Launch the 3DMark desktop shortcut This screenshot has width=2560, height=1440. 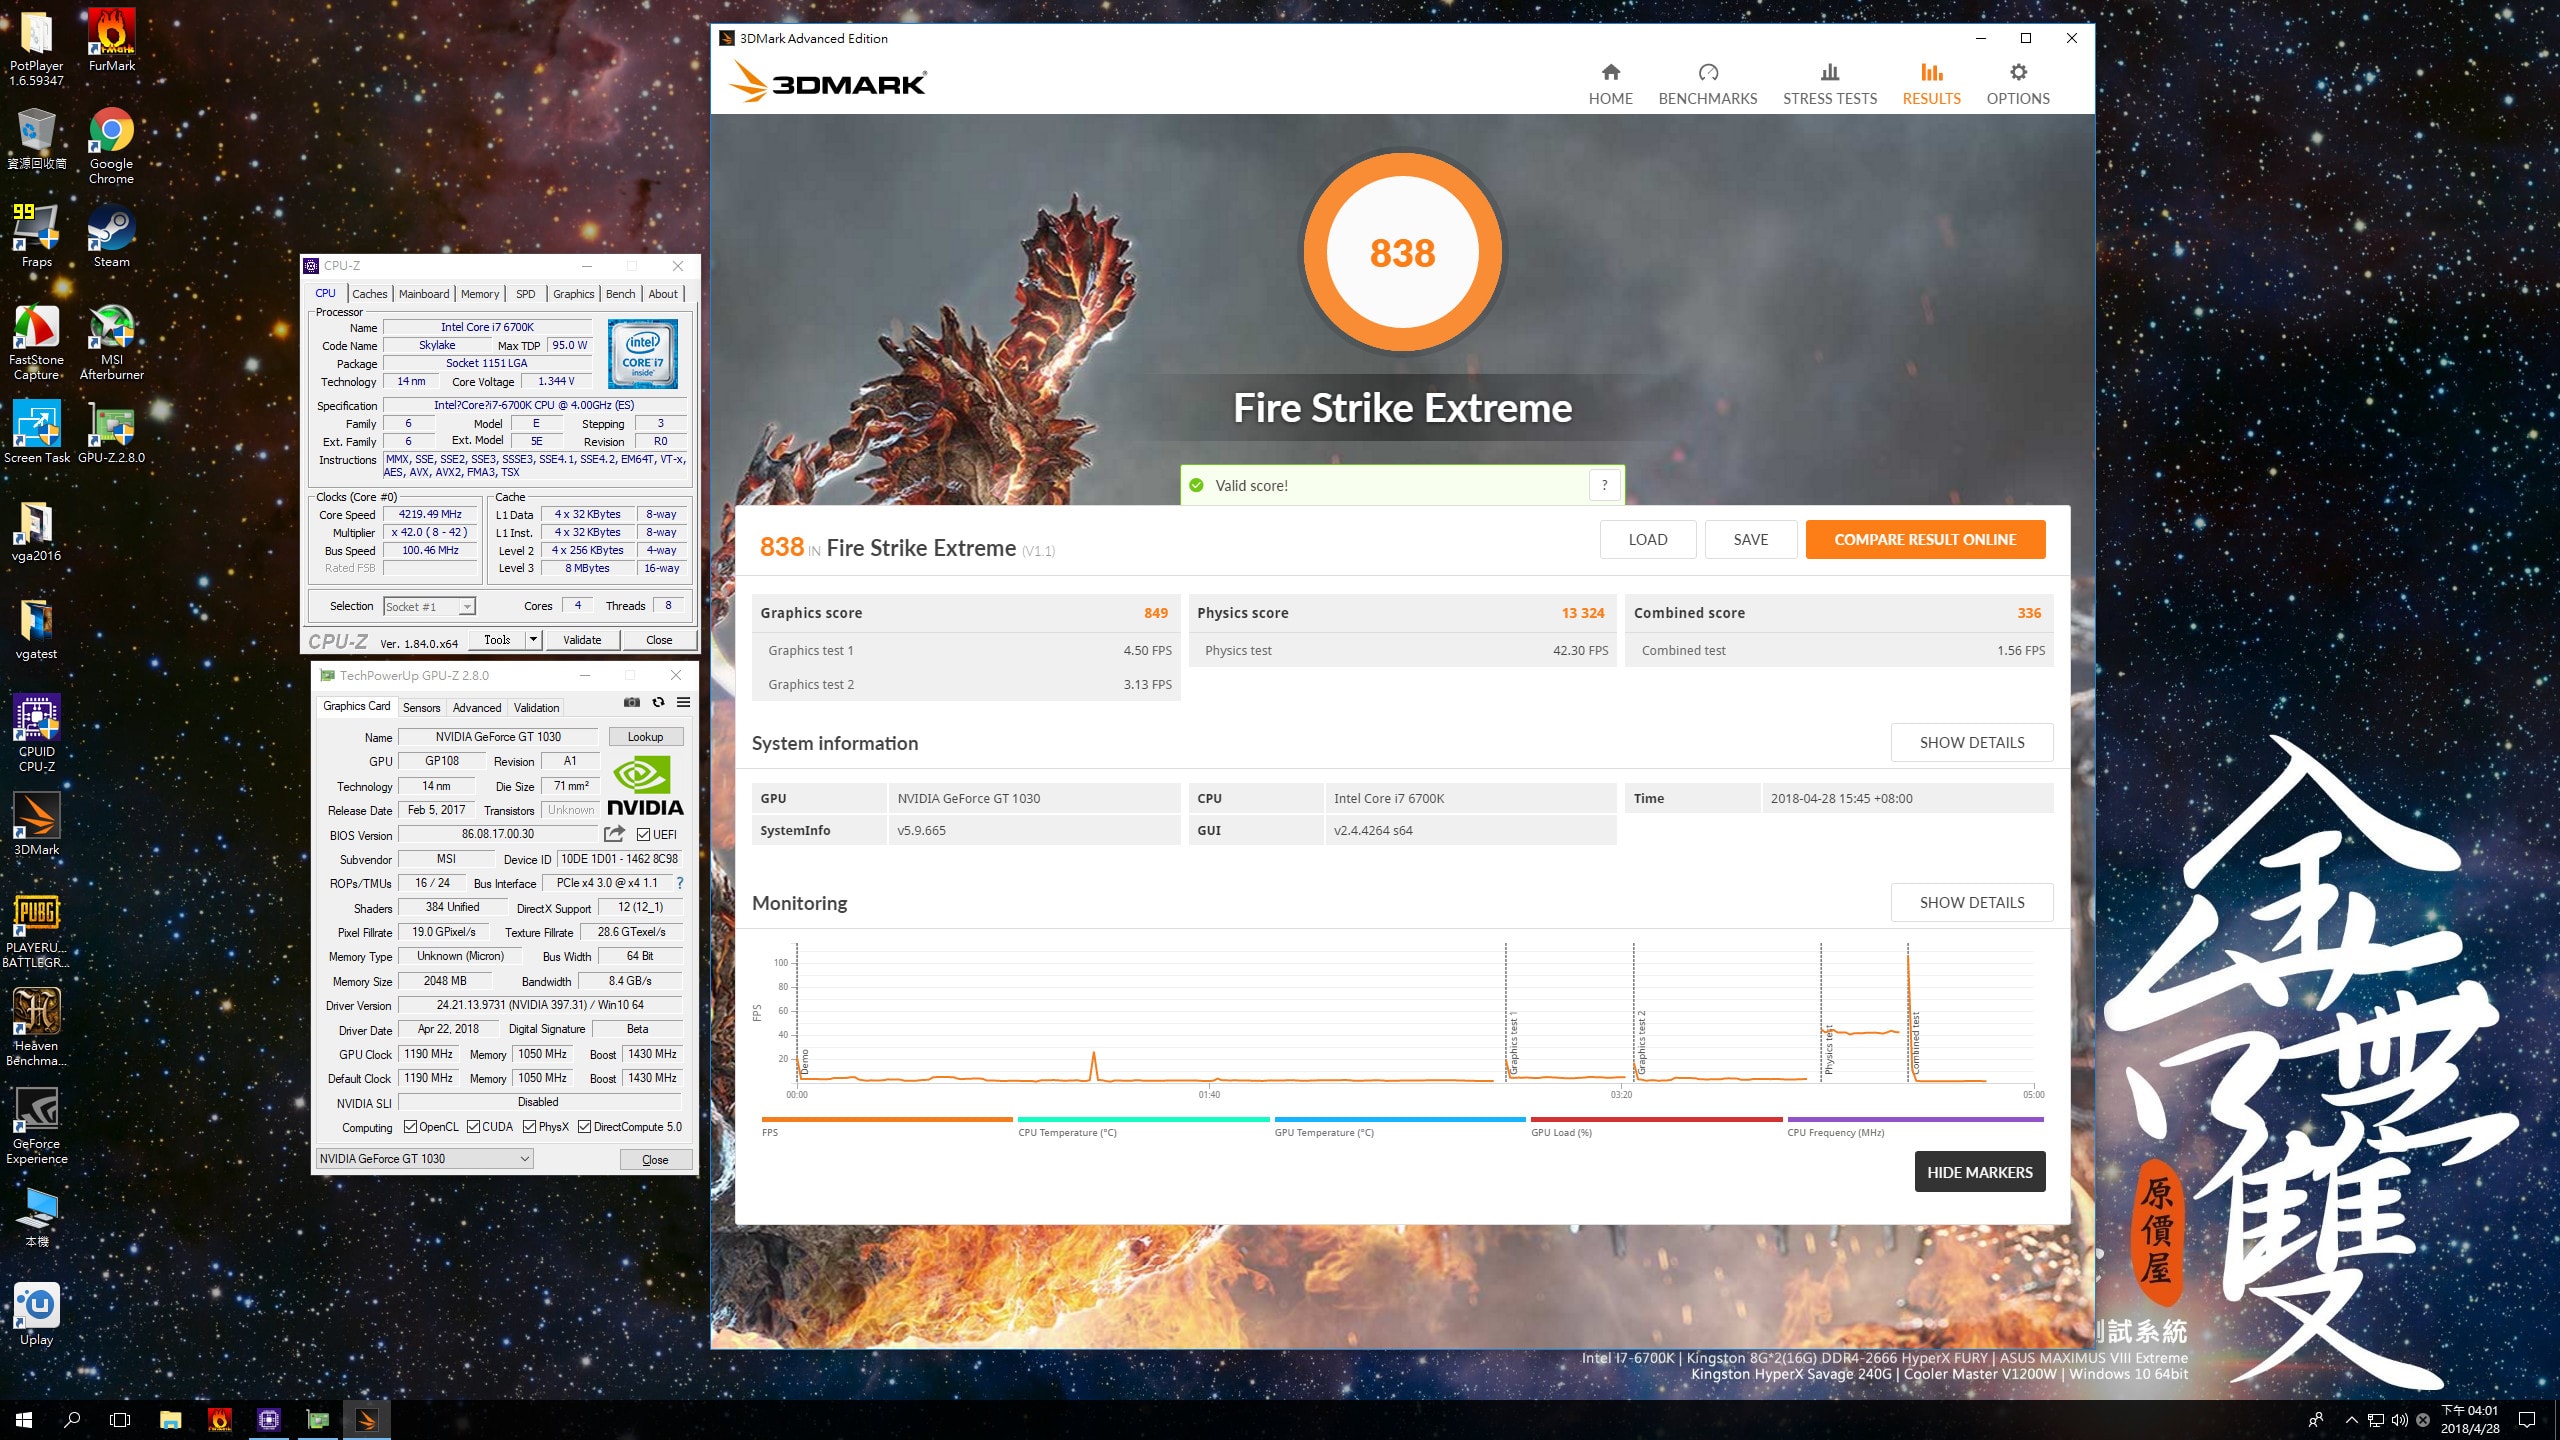pyautogui.click(x=36, y=824)
